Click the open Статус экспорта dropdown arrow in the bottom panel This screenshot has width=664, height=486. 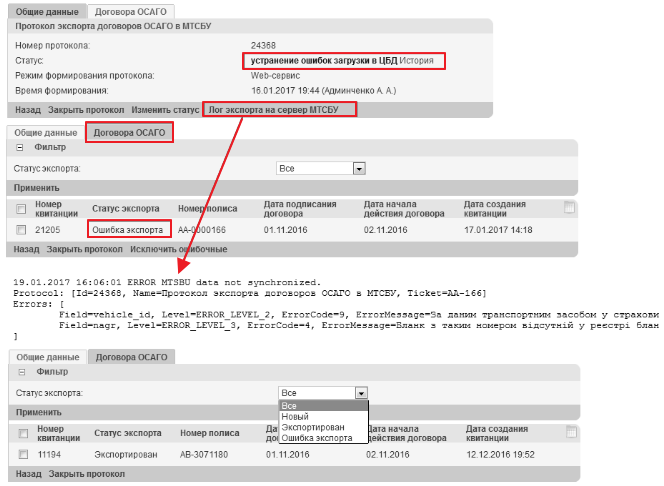[x=361, y=393]
